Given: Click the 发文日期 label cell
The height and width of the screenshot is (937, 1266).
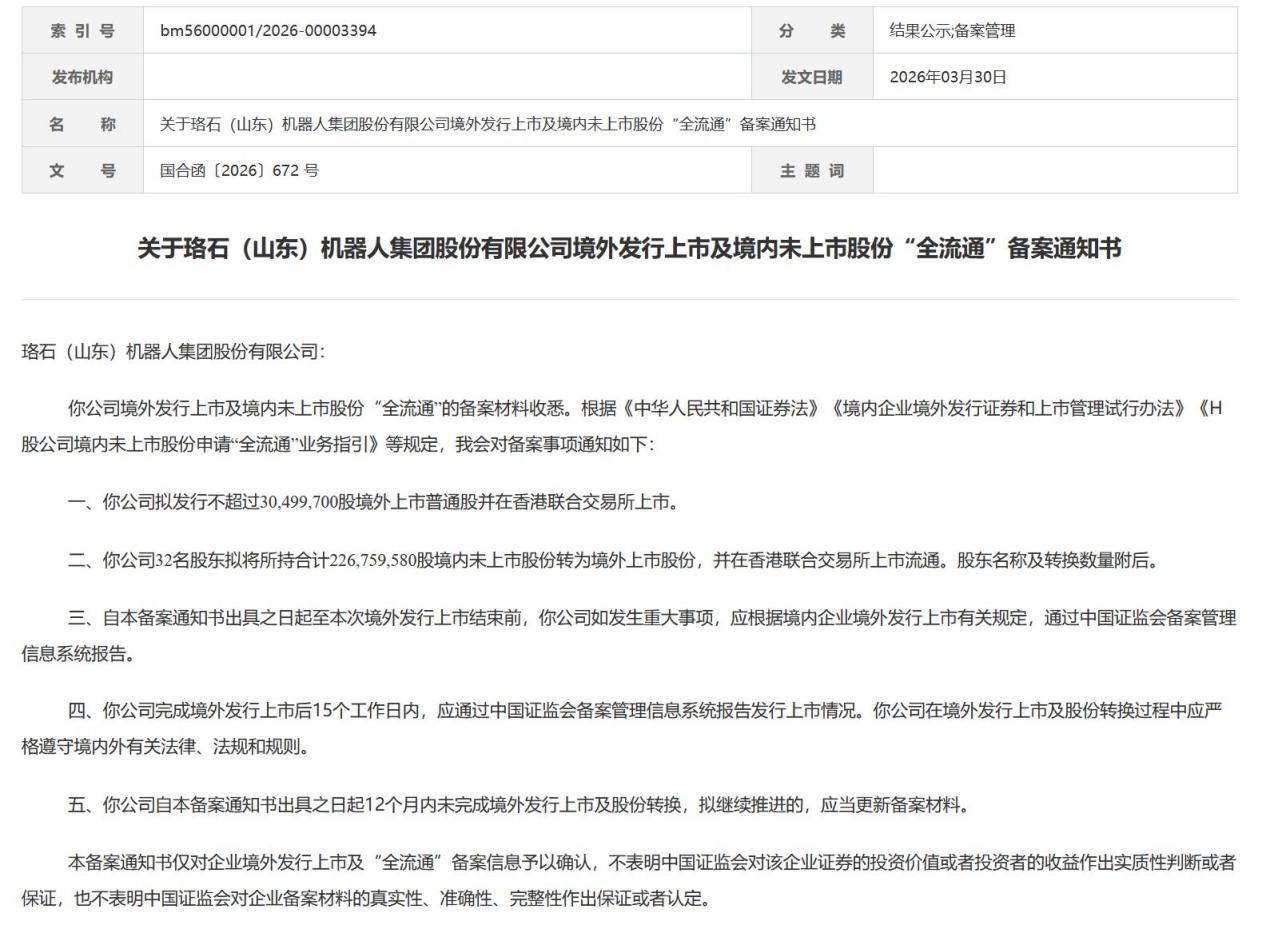Looking at the screenshot, I should pyautogui.click(x=811, y=77).
